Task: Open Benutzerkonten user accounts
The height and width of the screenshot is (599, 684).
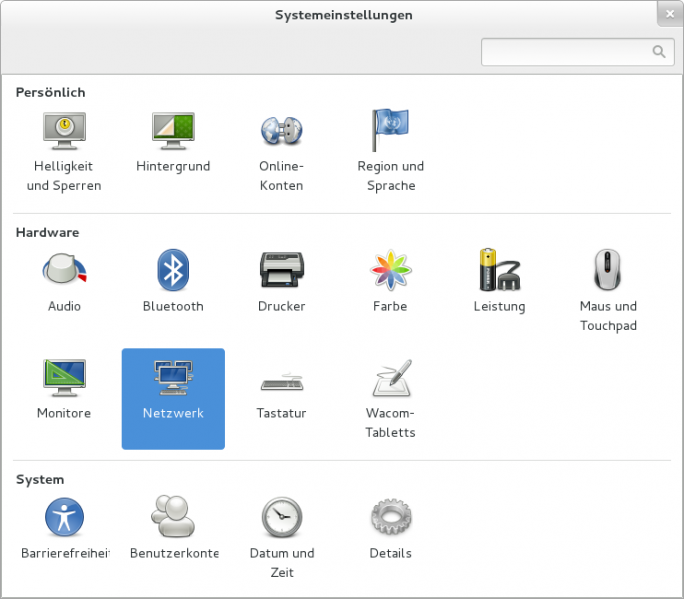Action: click(173, 528)
